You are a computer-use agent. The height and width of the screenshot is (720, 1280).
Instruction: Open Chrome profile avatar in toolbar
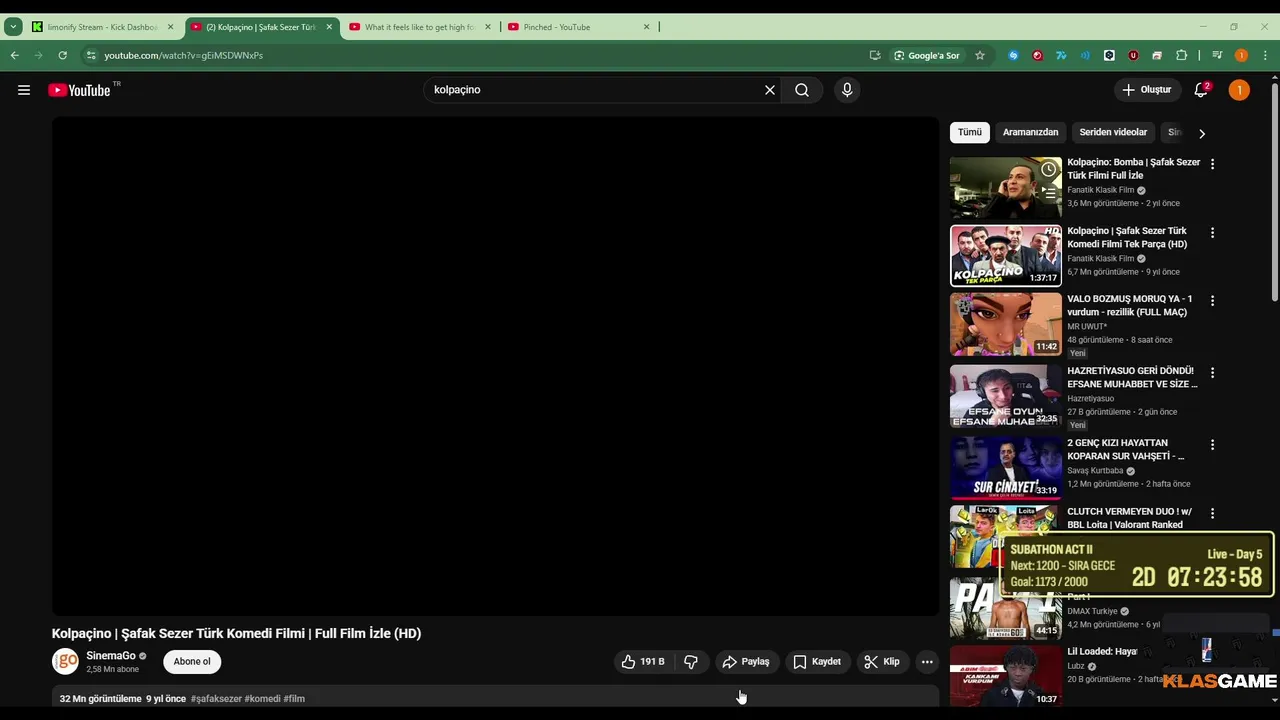1241,55
